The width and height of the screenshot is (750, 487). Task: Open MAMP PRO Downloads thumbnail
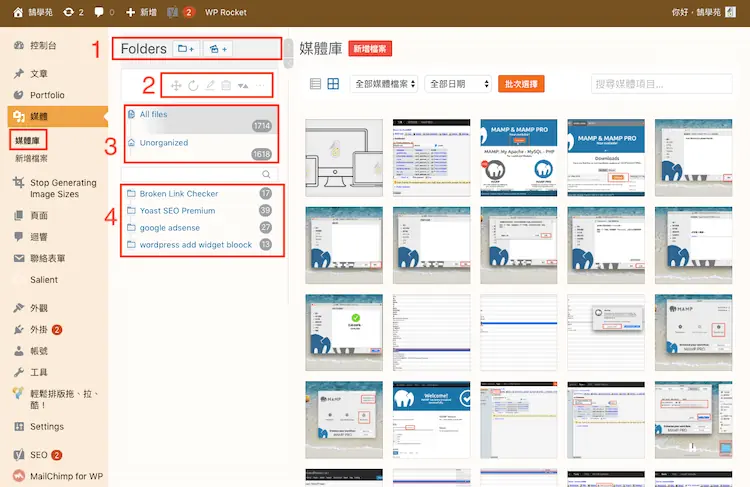click(606, 158)
